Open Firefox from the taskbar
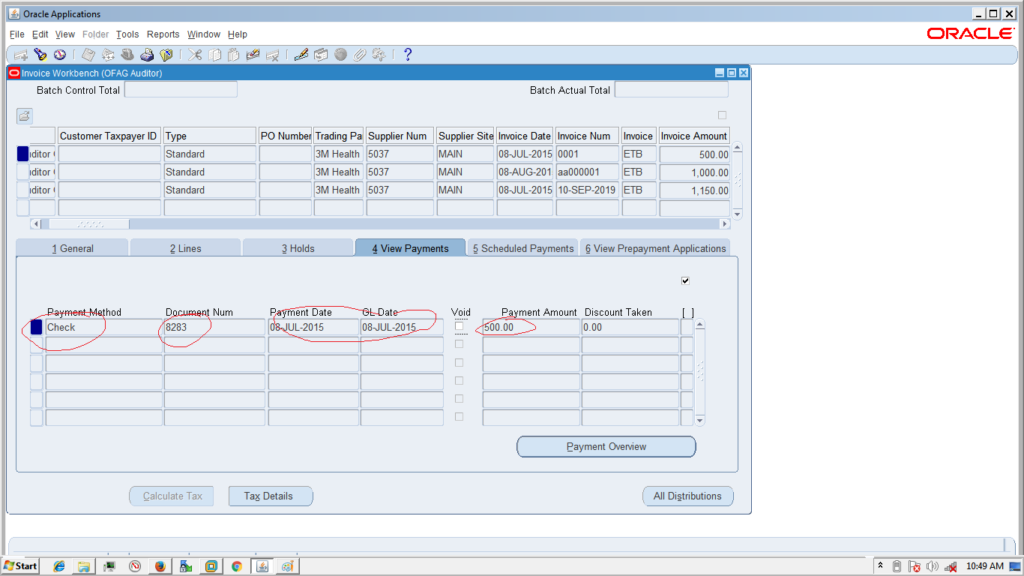1024x576 pixels. tap(160, 566)
